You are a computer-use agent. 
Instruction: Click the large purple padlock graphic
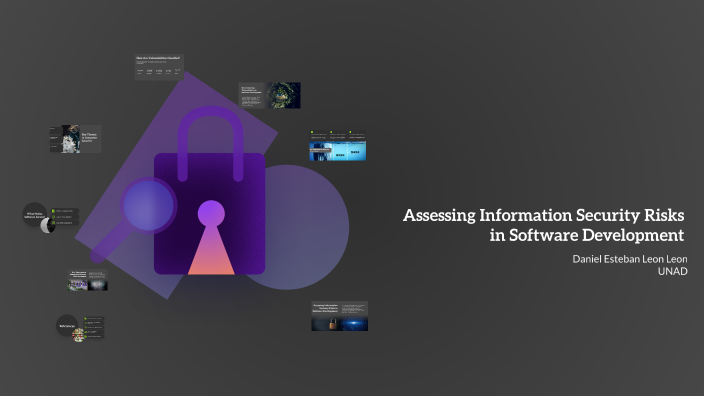pos(210,191)
